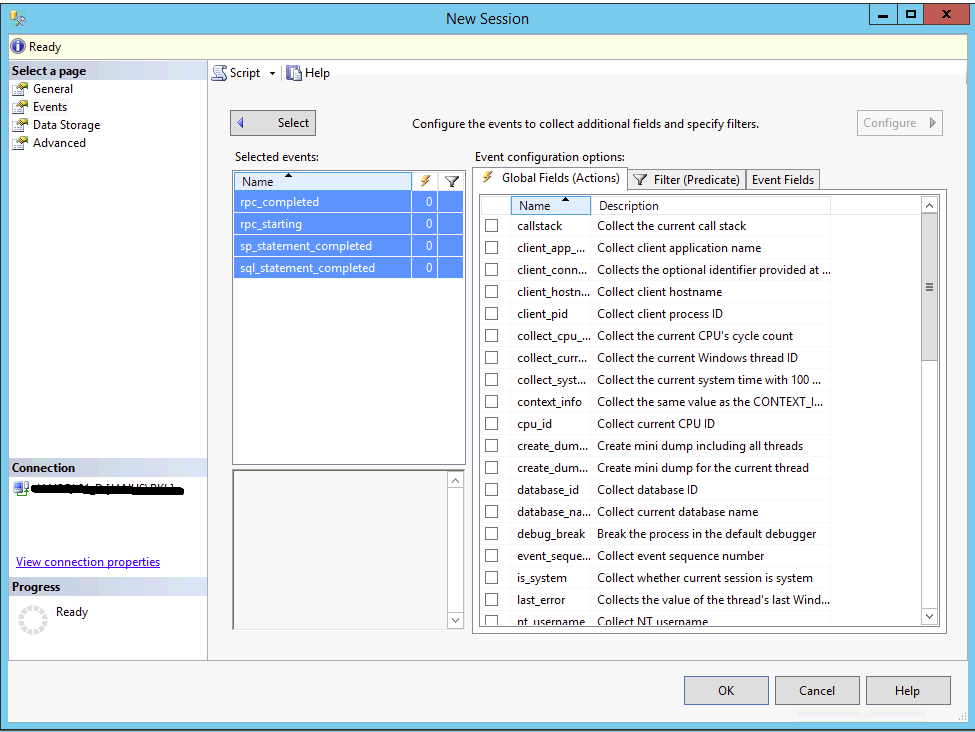
Task: Enable the callstack action checkbox
Action: [x=491, y=226]
